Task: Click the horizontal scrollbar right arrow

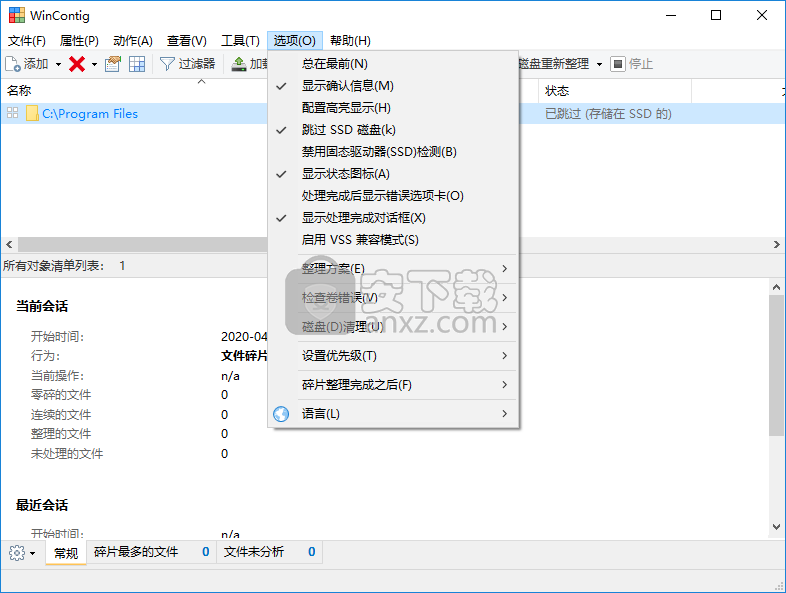Action: (x=776, y=245)
